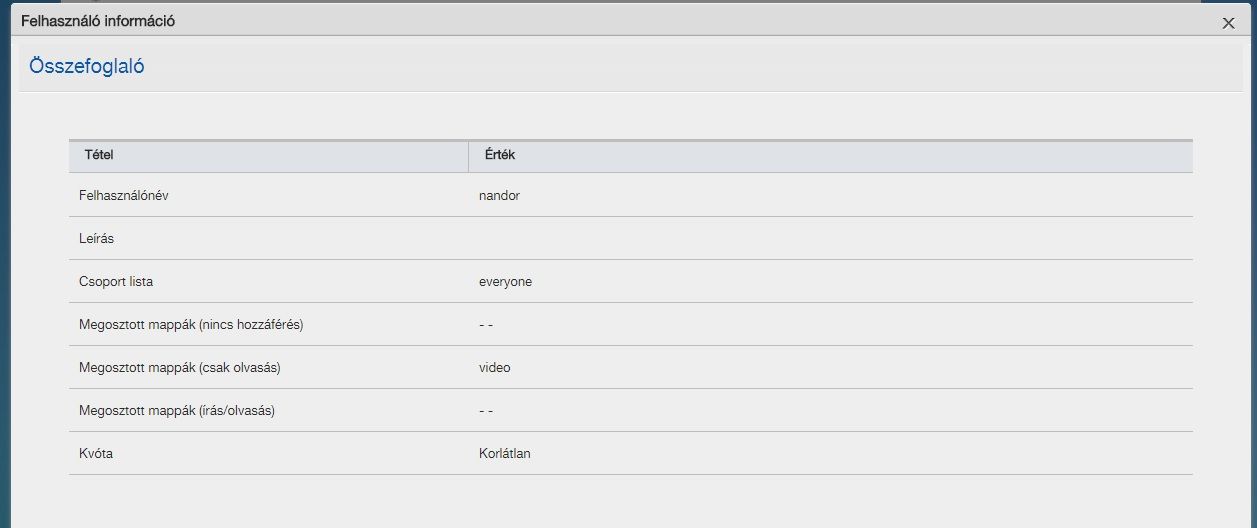Click the quota value Korlátlan
Image resolution: width=1257 pixels, height=528 pixels.
(x=505, y=454)
